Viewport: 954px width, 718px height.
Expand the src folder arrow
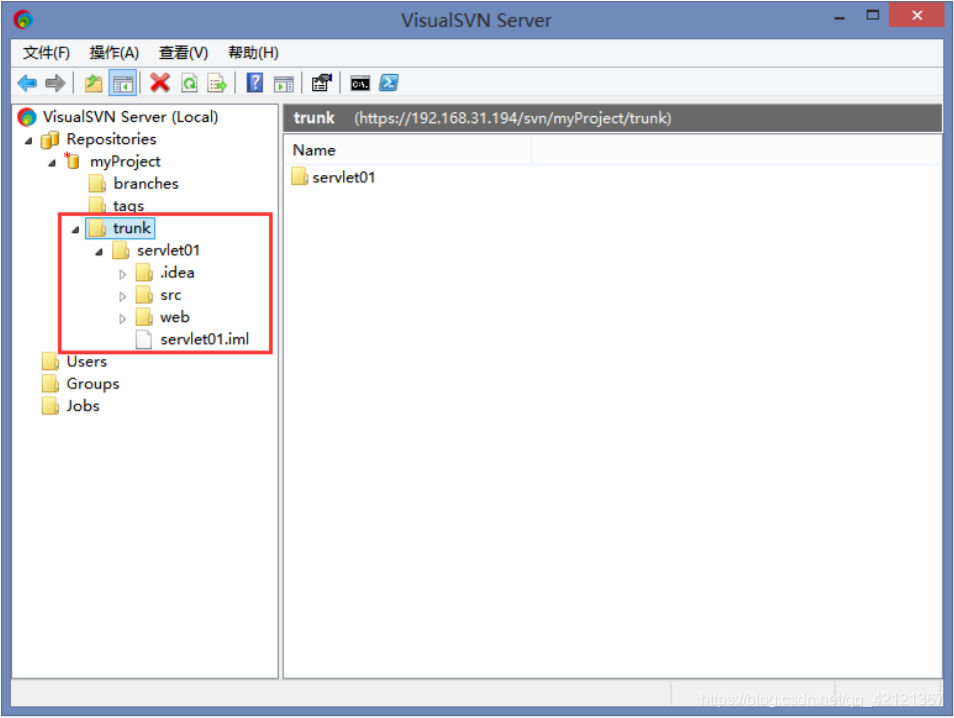122,296
